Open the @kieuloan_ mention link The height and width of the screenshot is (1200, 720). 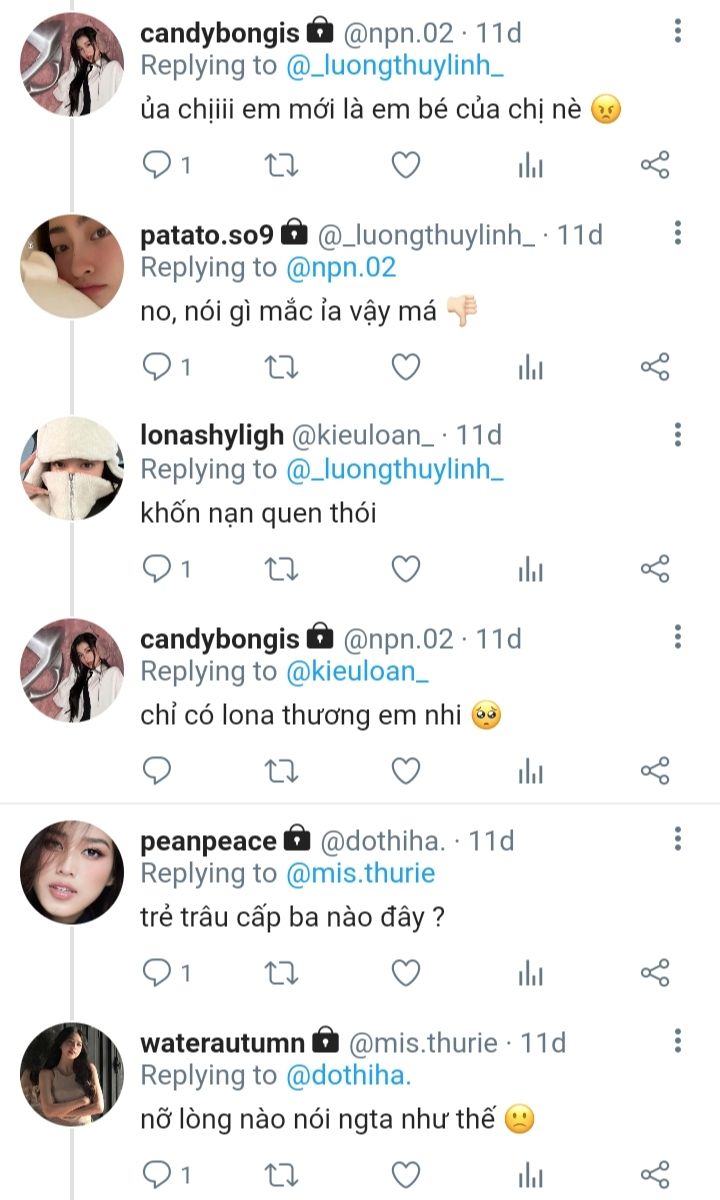[x=357, y=671]
